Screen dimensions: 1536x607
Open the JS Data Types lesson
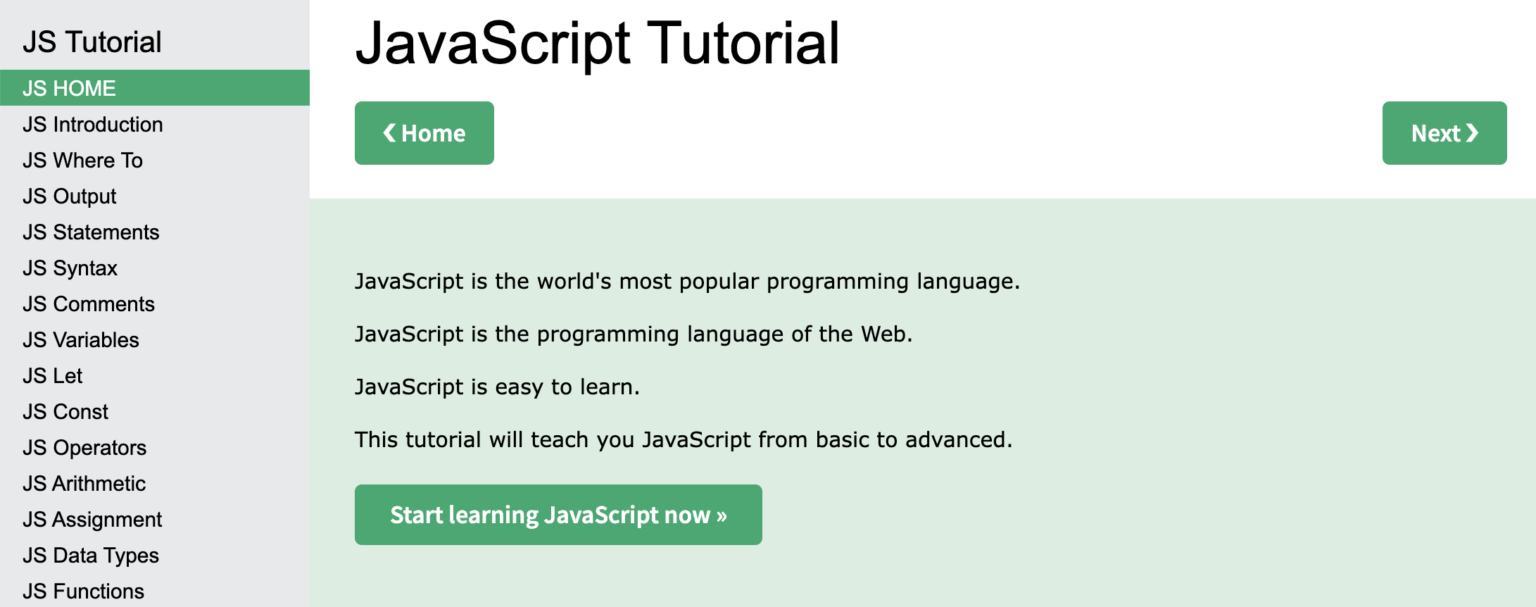pos(91,557)
